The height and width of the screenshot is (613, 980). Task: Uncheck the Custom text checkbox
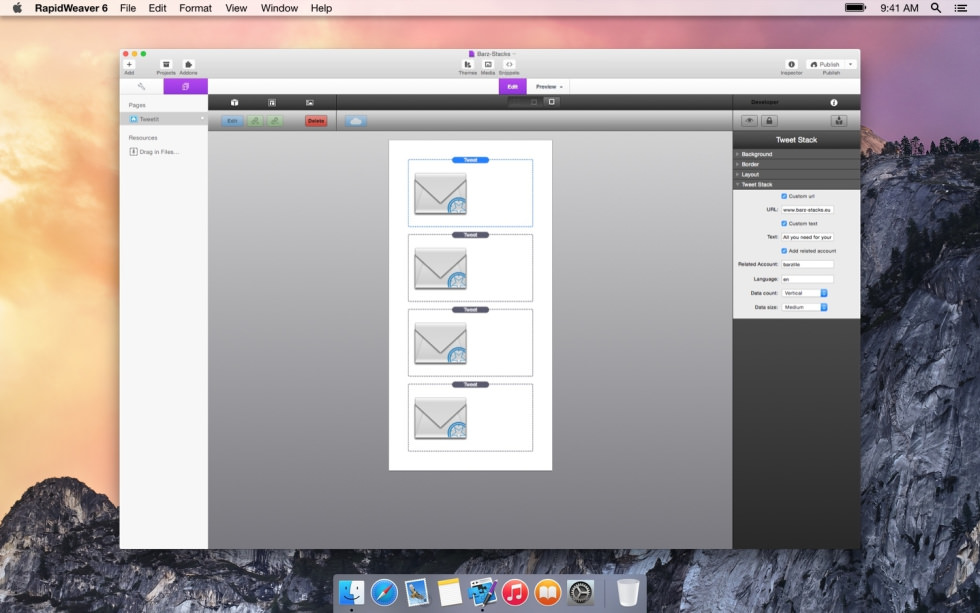(784, 224)
